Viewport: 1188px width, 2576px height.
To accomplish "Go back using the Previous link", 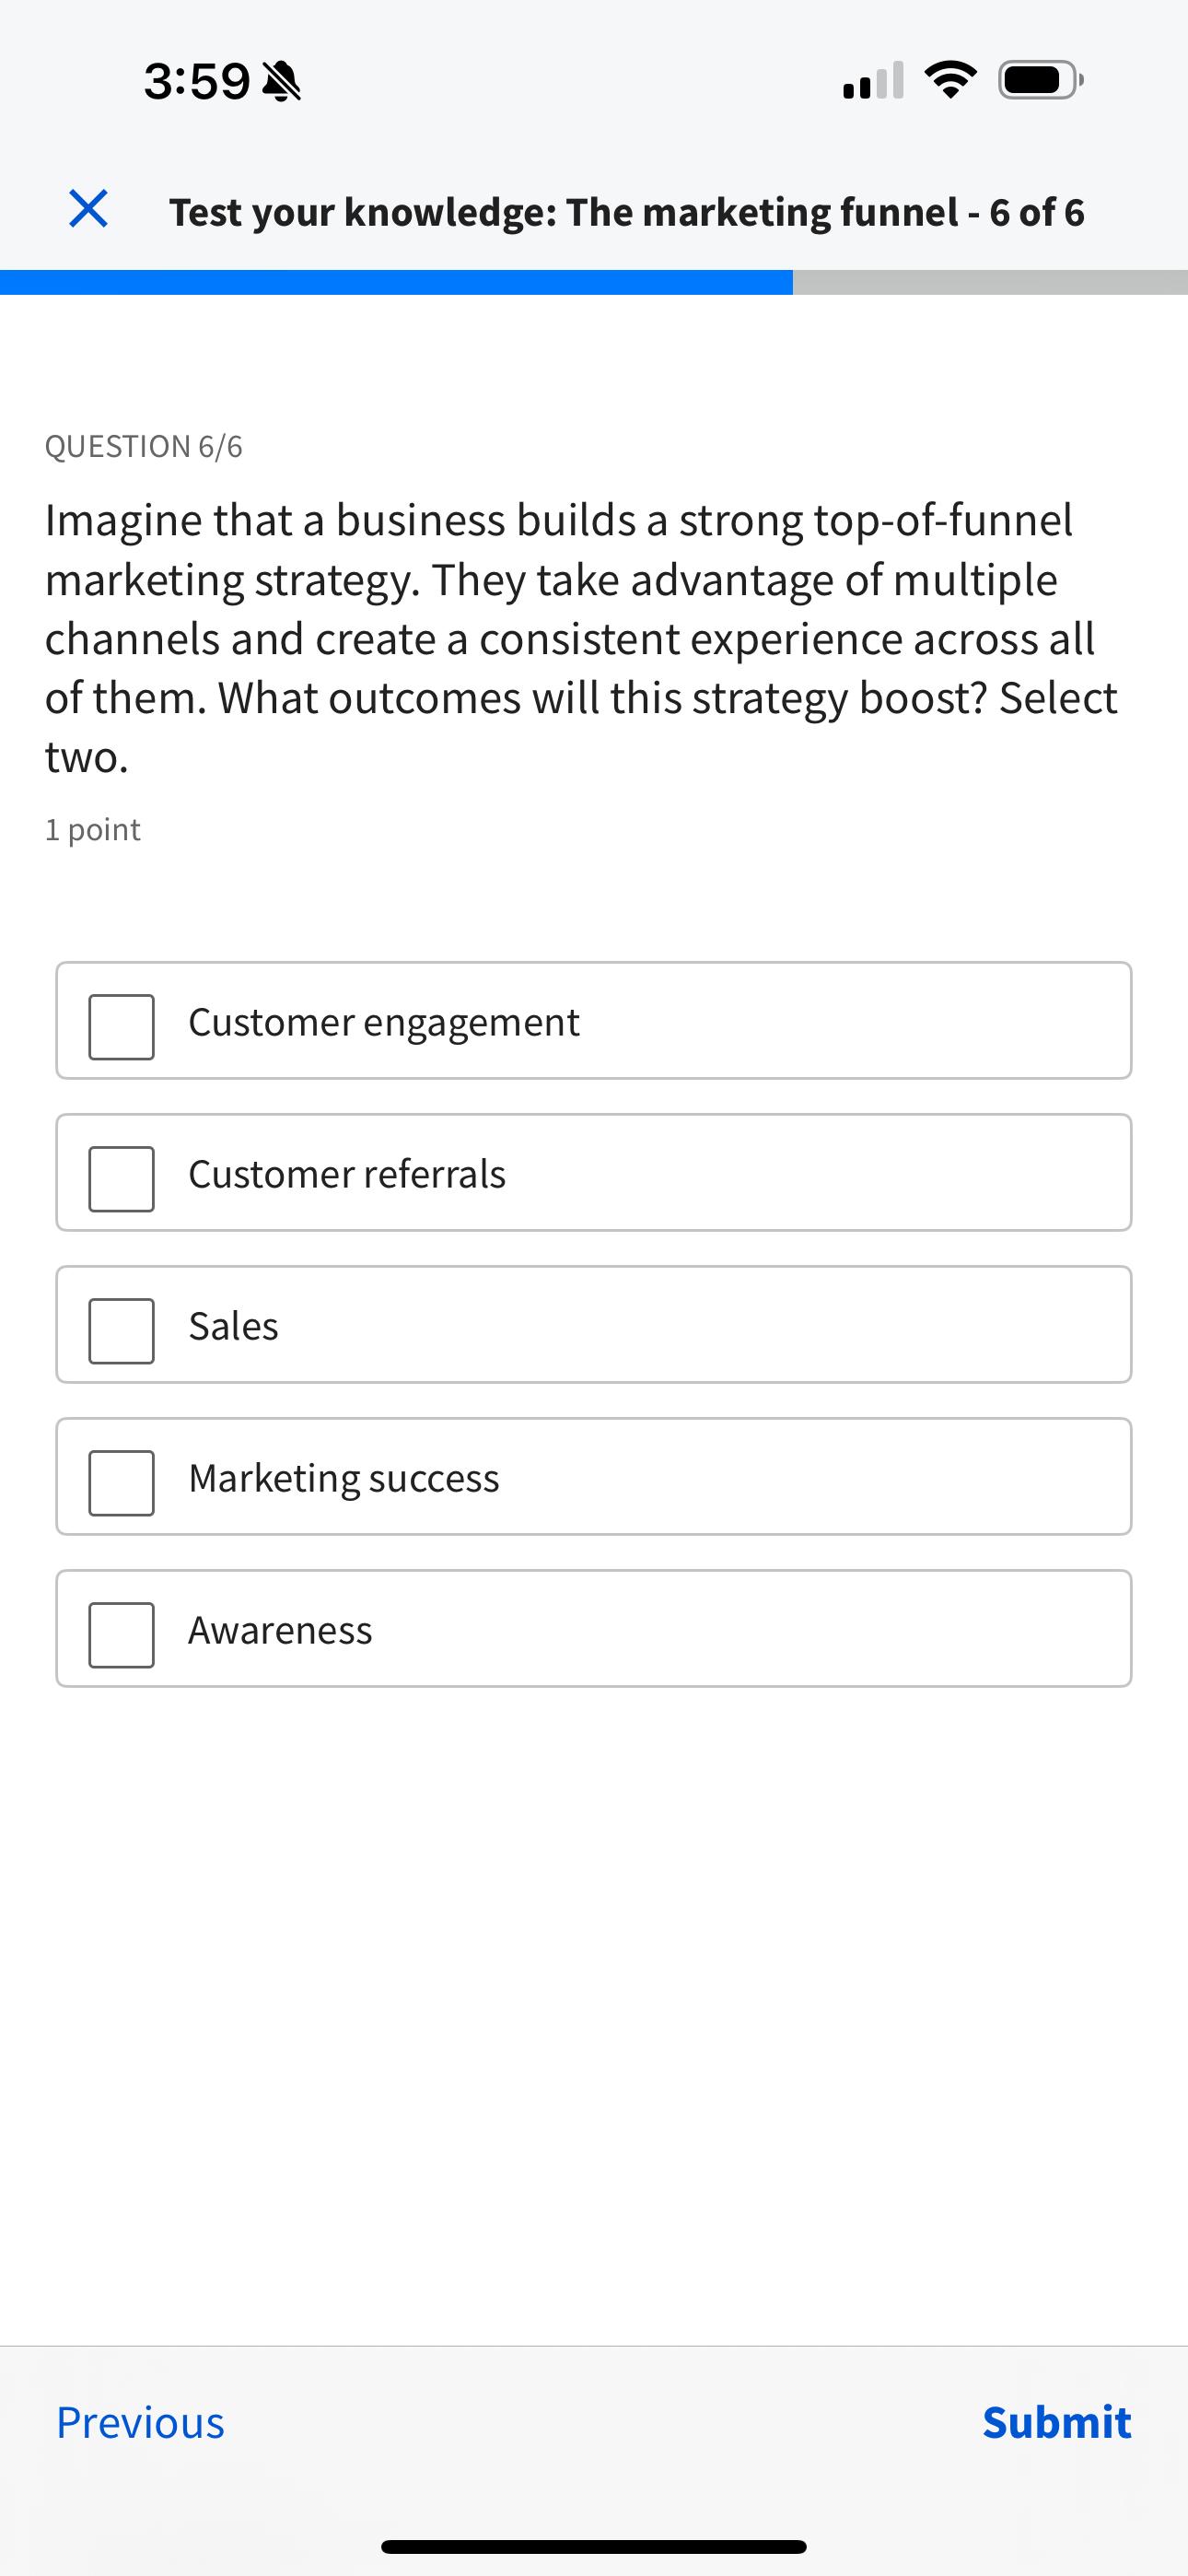I will (x=140, y=2423).
